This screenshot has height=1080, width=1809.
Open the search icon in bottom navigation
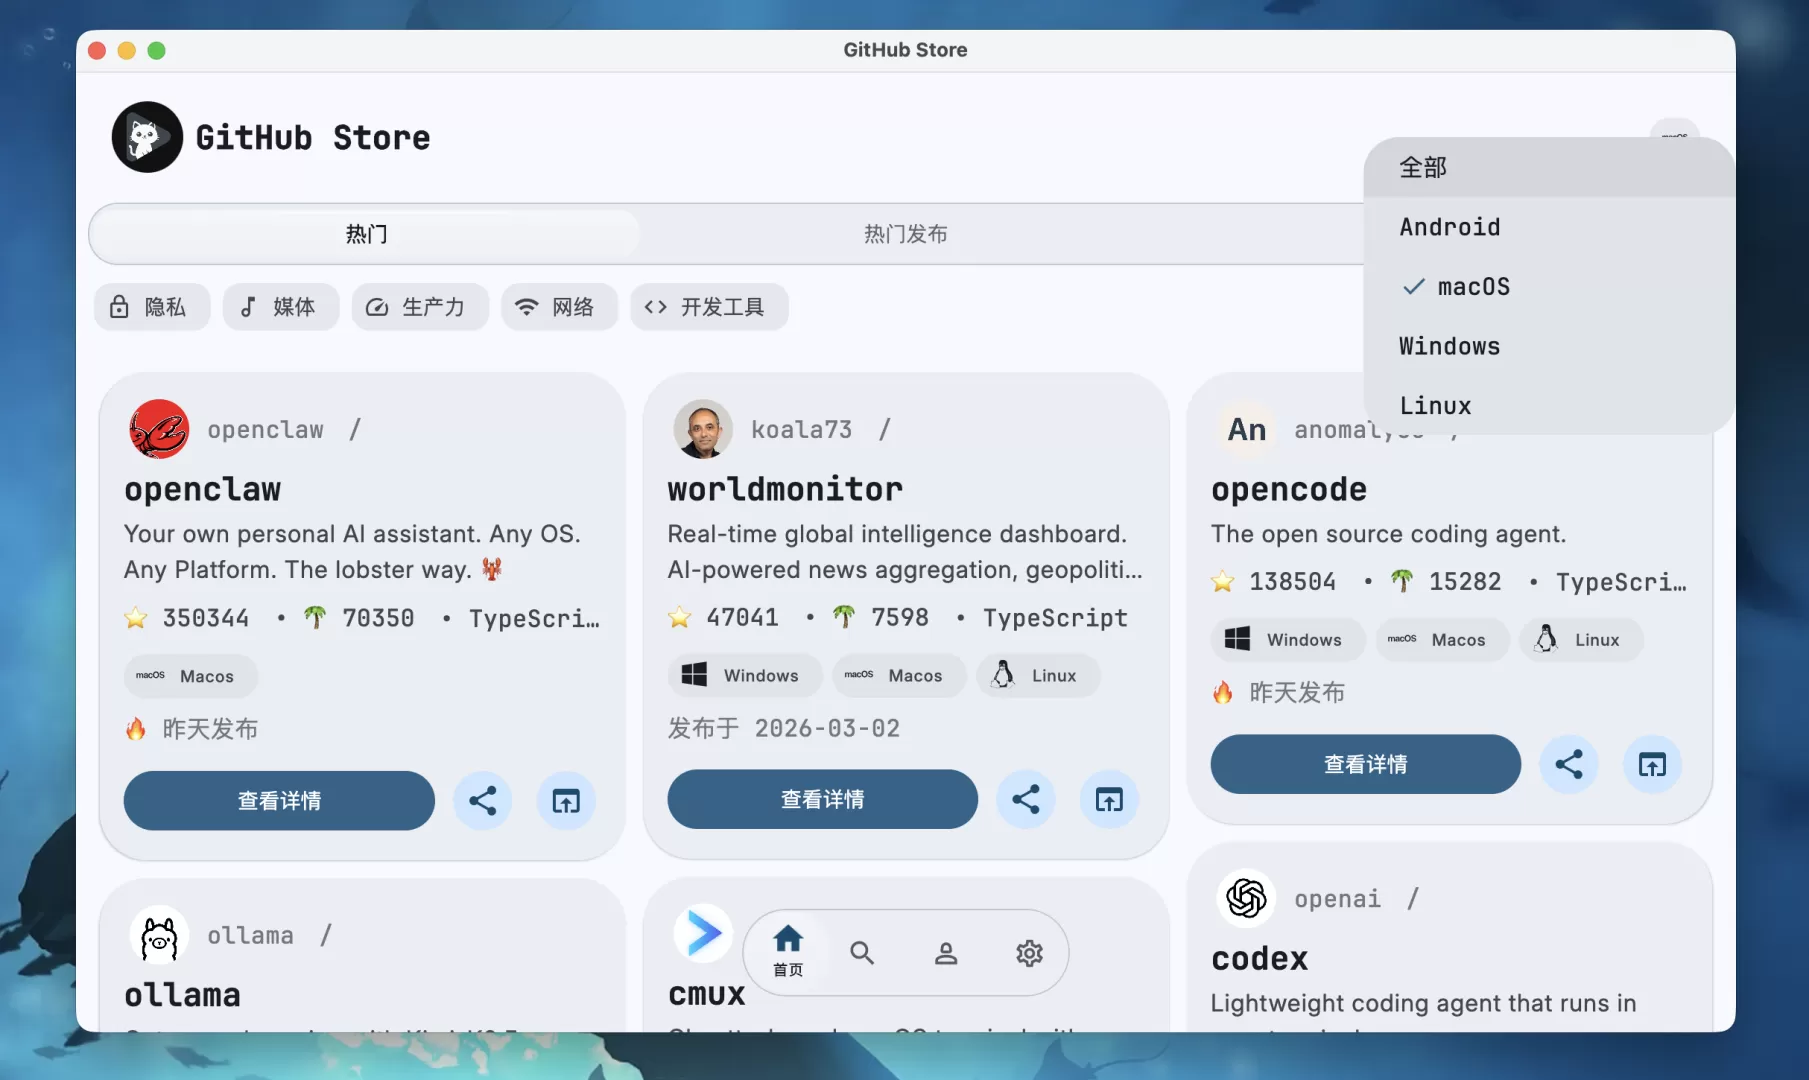tap(861, 953)
